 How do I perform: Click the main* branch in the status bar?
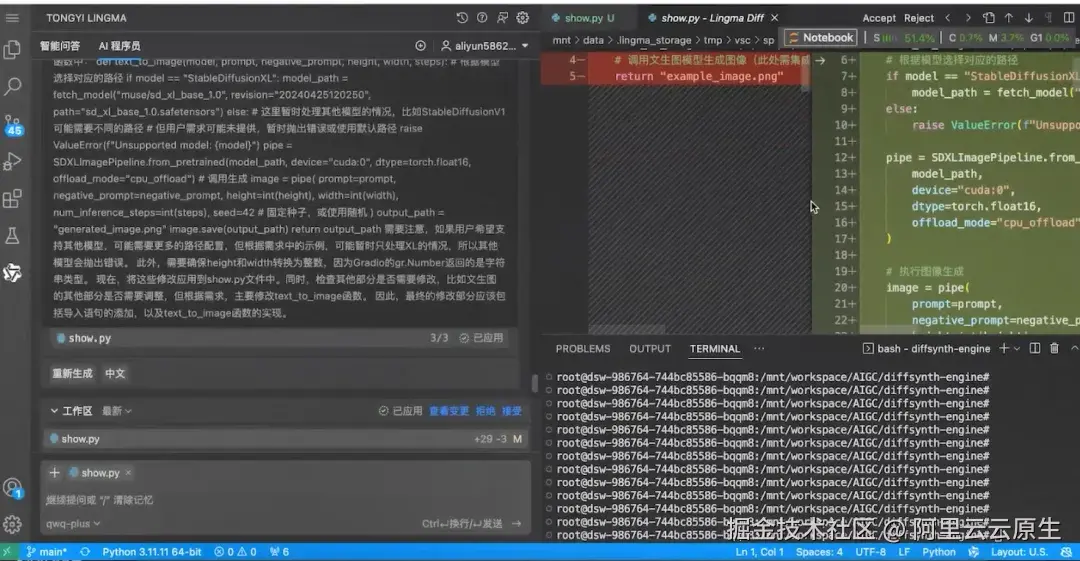point(47,552)
